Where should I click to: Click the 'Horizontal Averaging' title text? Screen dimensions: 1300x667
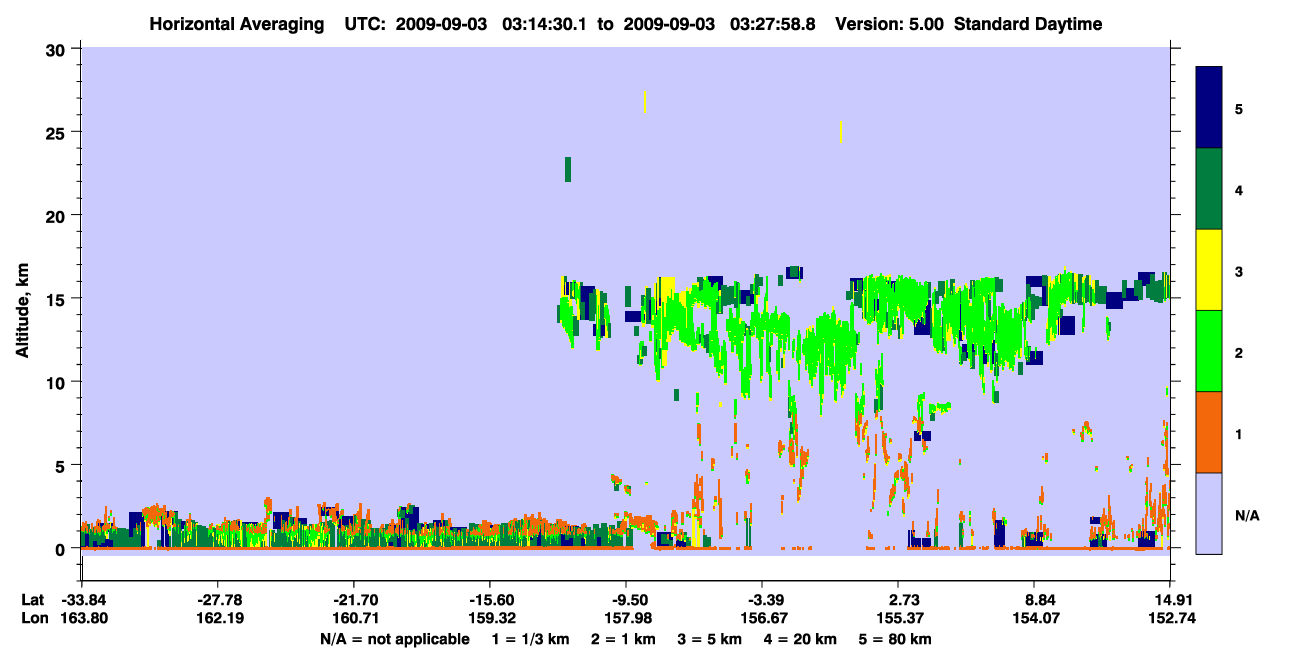(x=236, y=24)
